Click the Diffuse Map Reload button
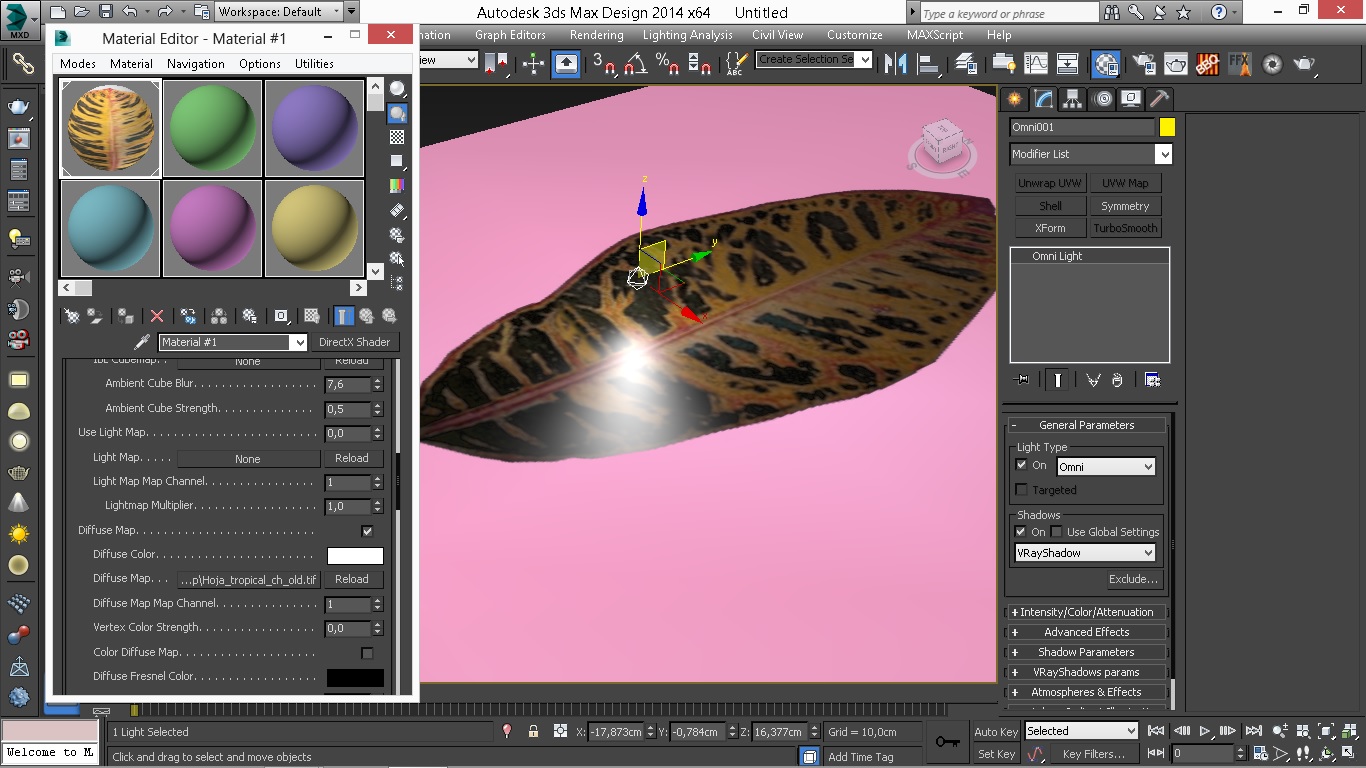 point(352,579)
